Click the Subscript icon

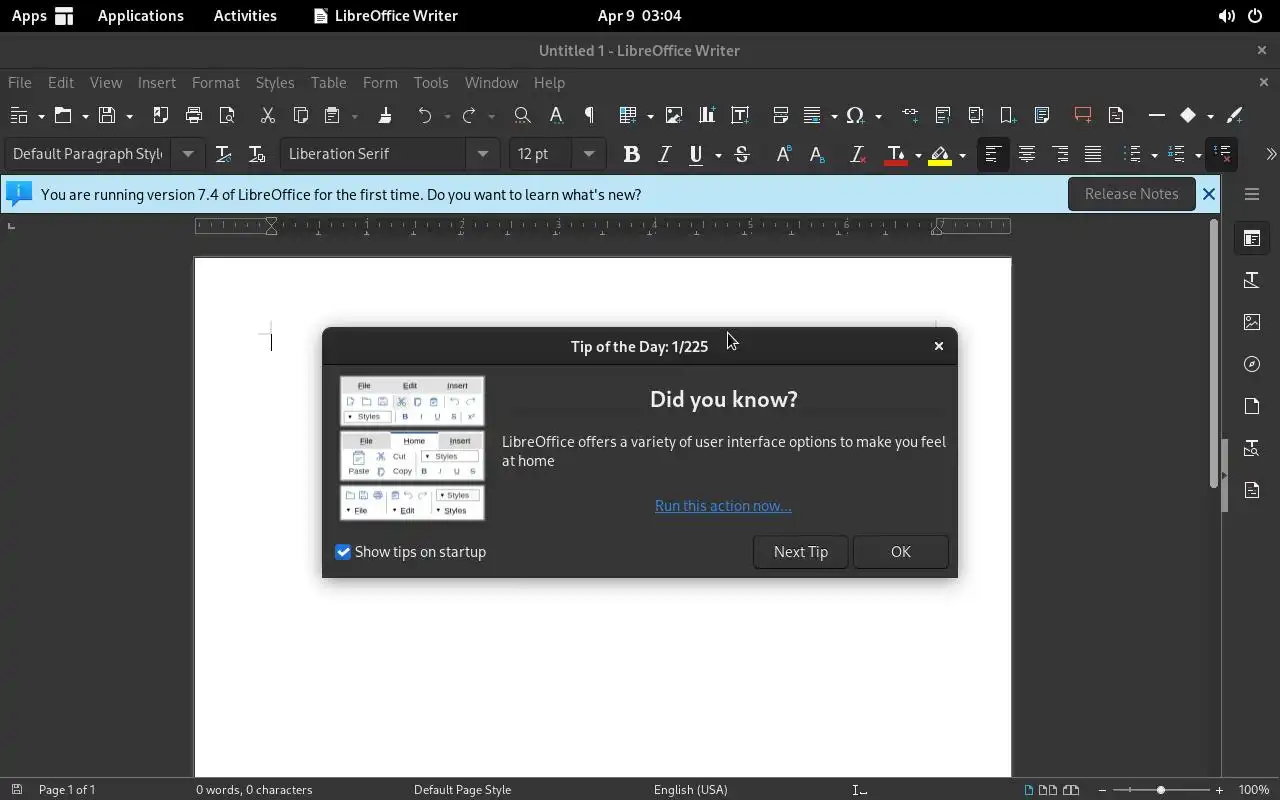816,154
